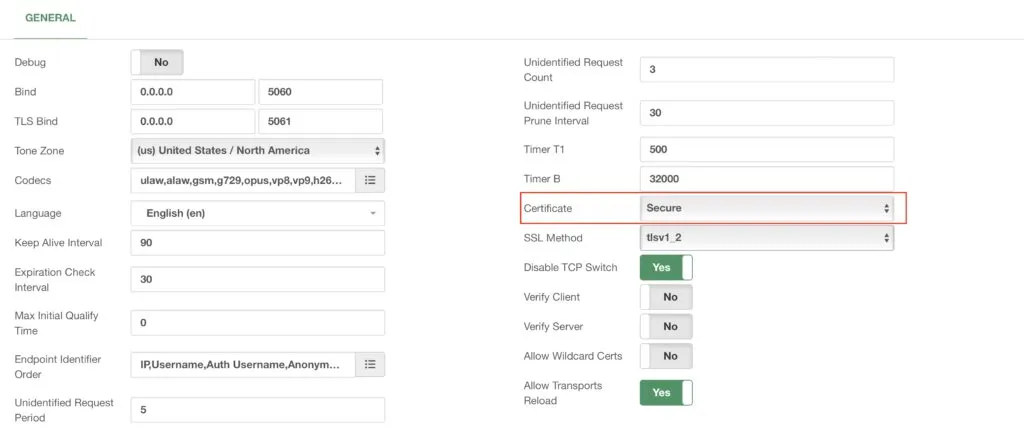Click the Bind port field 5060
Viewport: 1024px width, 431px height.
321,92
